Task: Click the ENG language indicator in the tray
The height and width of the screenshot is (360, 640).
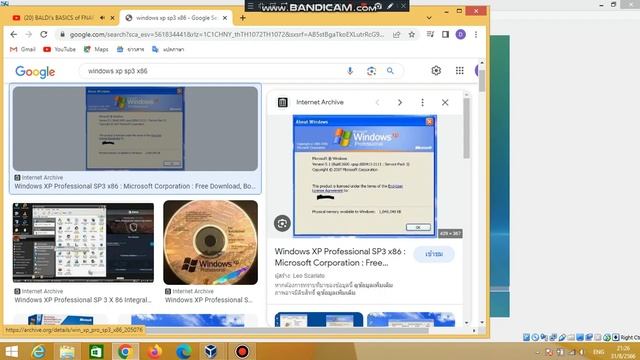Action: 598,352
